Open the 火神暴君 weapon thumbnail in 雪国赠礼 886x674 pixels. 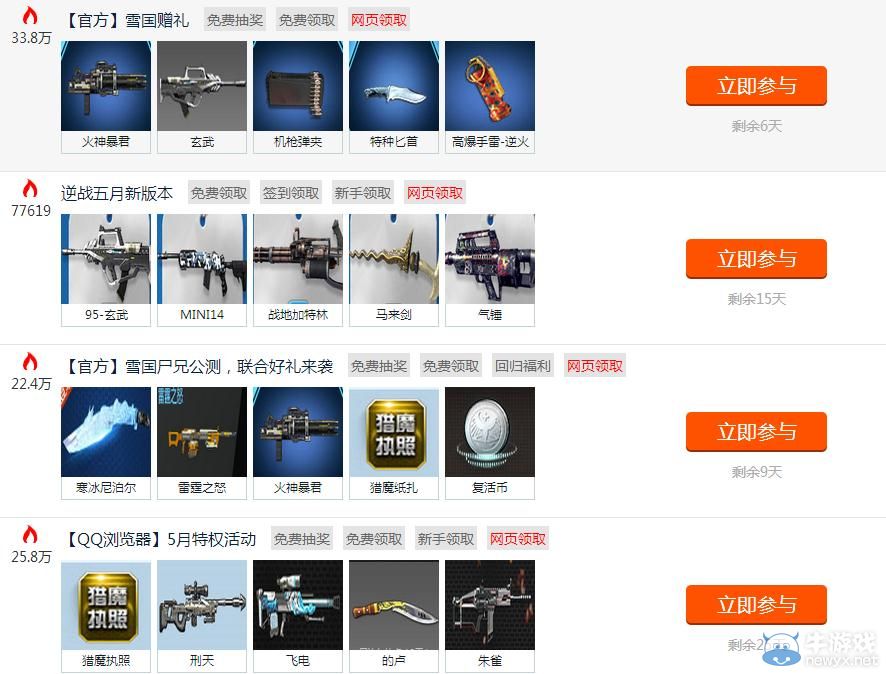tap(106, 86)
